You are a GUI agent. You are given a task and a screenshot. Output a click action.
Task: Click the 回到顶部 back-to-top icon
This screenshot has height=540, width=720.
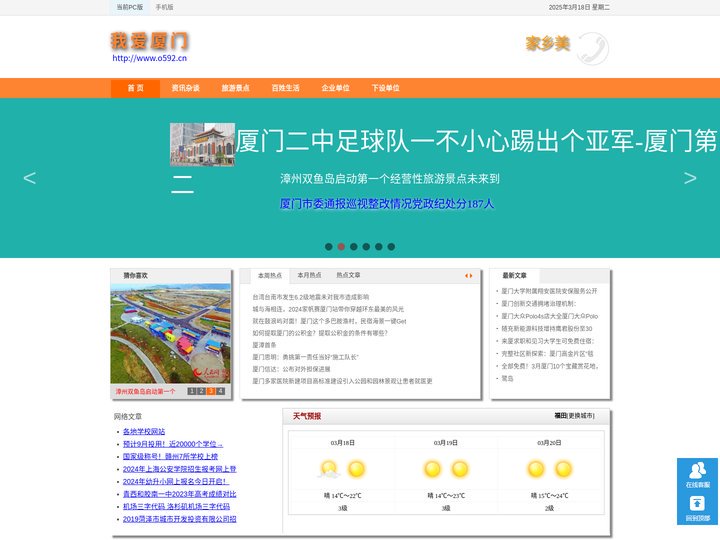pos(697,508)
